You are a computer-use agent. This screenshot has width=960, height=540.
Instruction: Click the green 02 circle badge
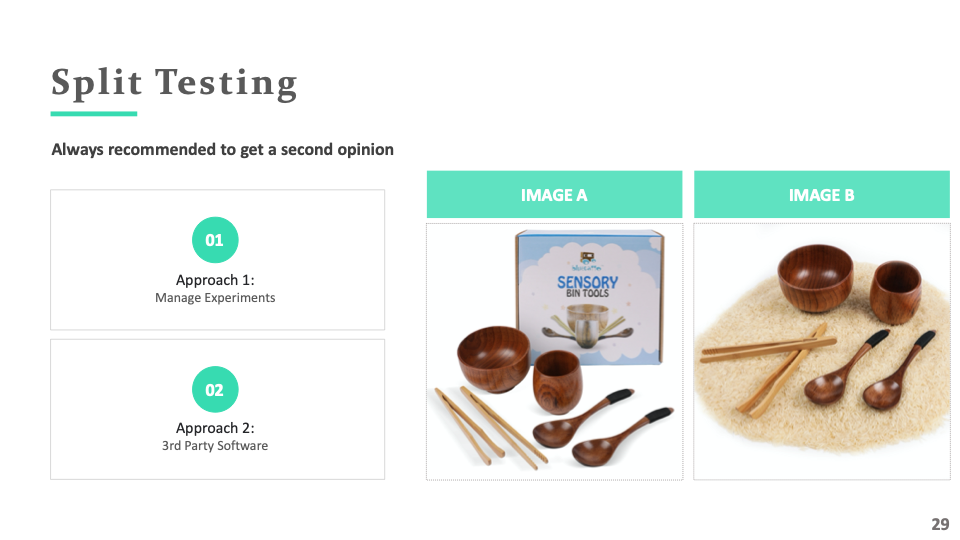tap(215, 389)
